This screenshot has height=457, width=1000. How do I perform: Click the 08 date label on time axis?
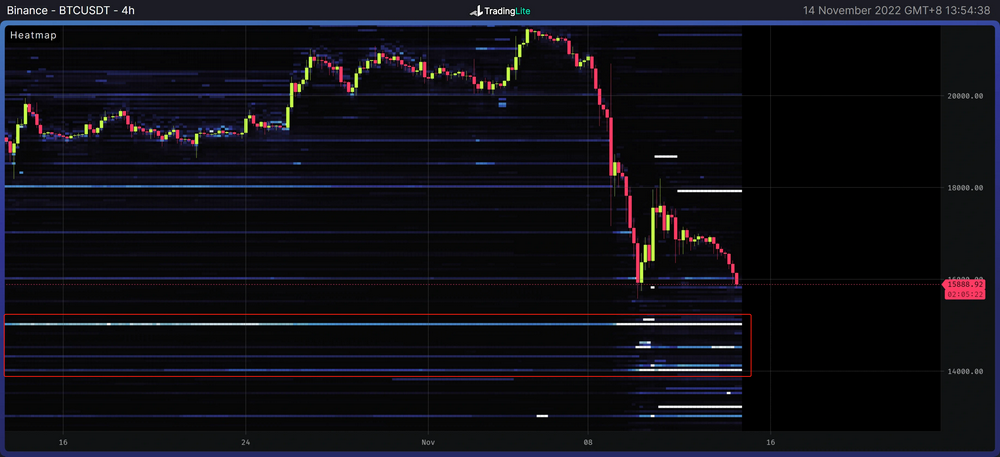(x=588, y=441)
